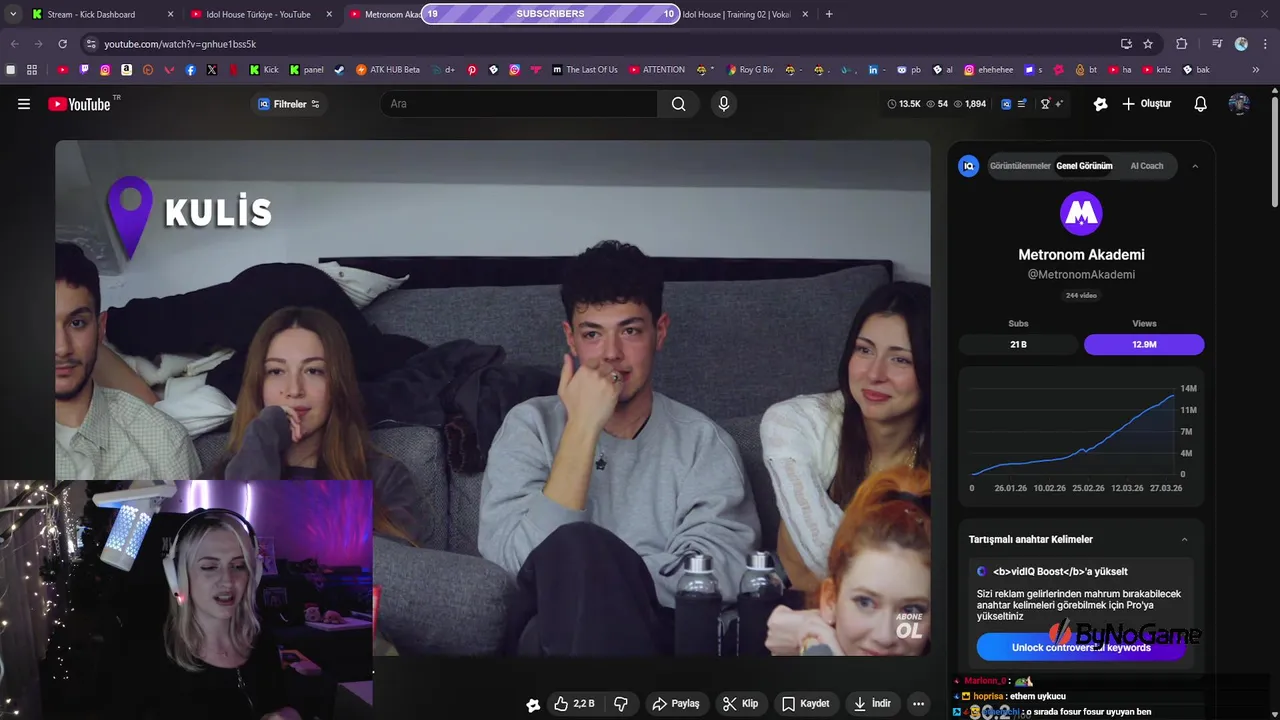The height and width of the screenshot is (720, 1280).
Task: Open the tab search dropdown arrow
Action: click(13, 14)
